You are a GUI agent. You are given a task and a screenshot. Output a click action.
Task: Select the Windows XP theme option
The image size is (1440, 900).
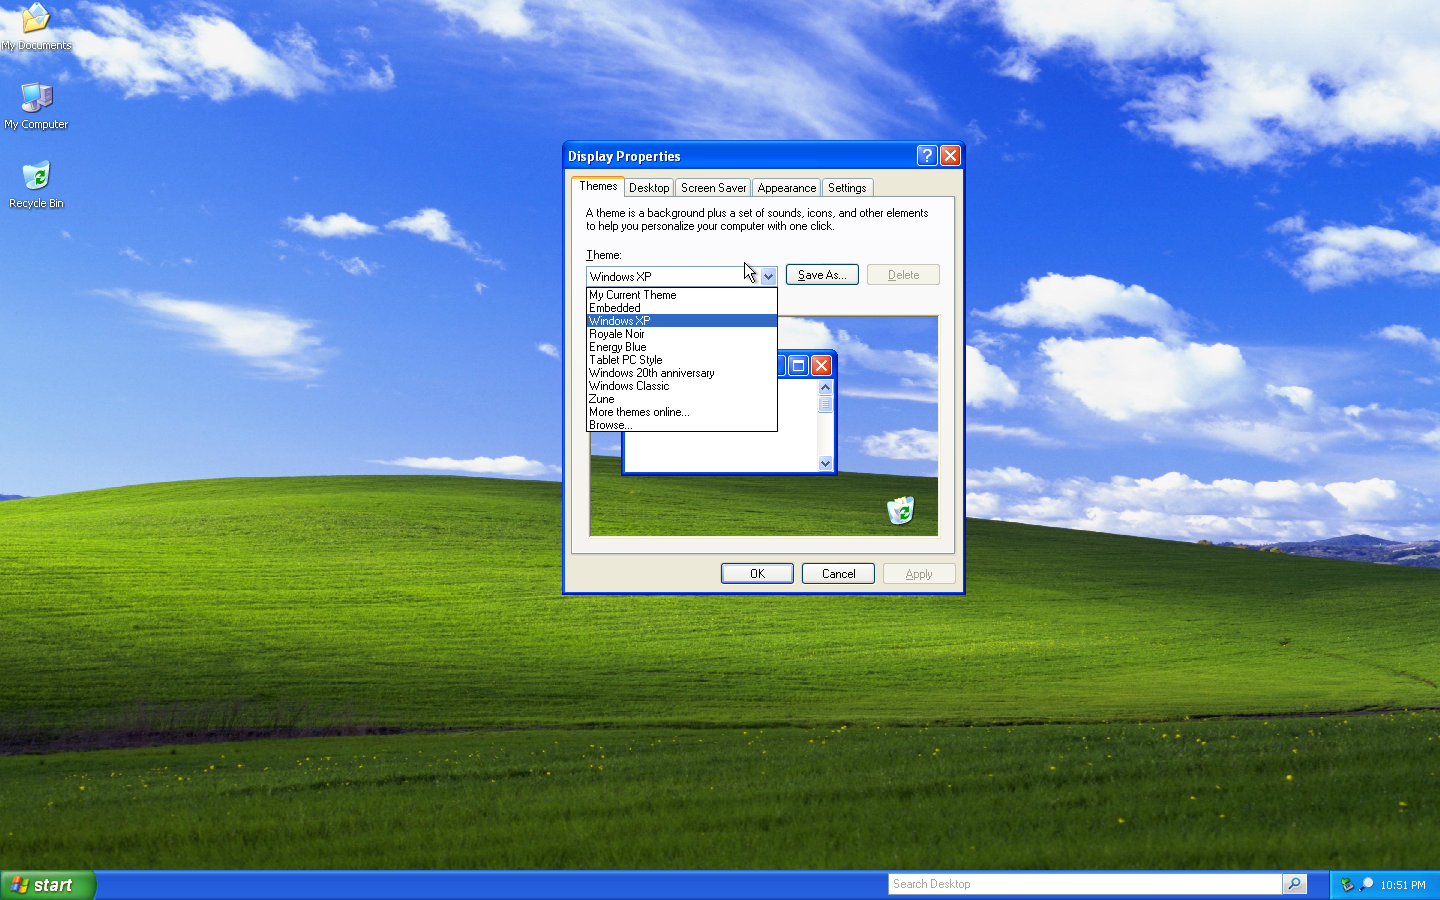pos(681,321)
